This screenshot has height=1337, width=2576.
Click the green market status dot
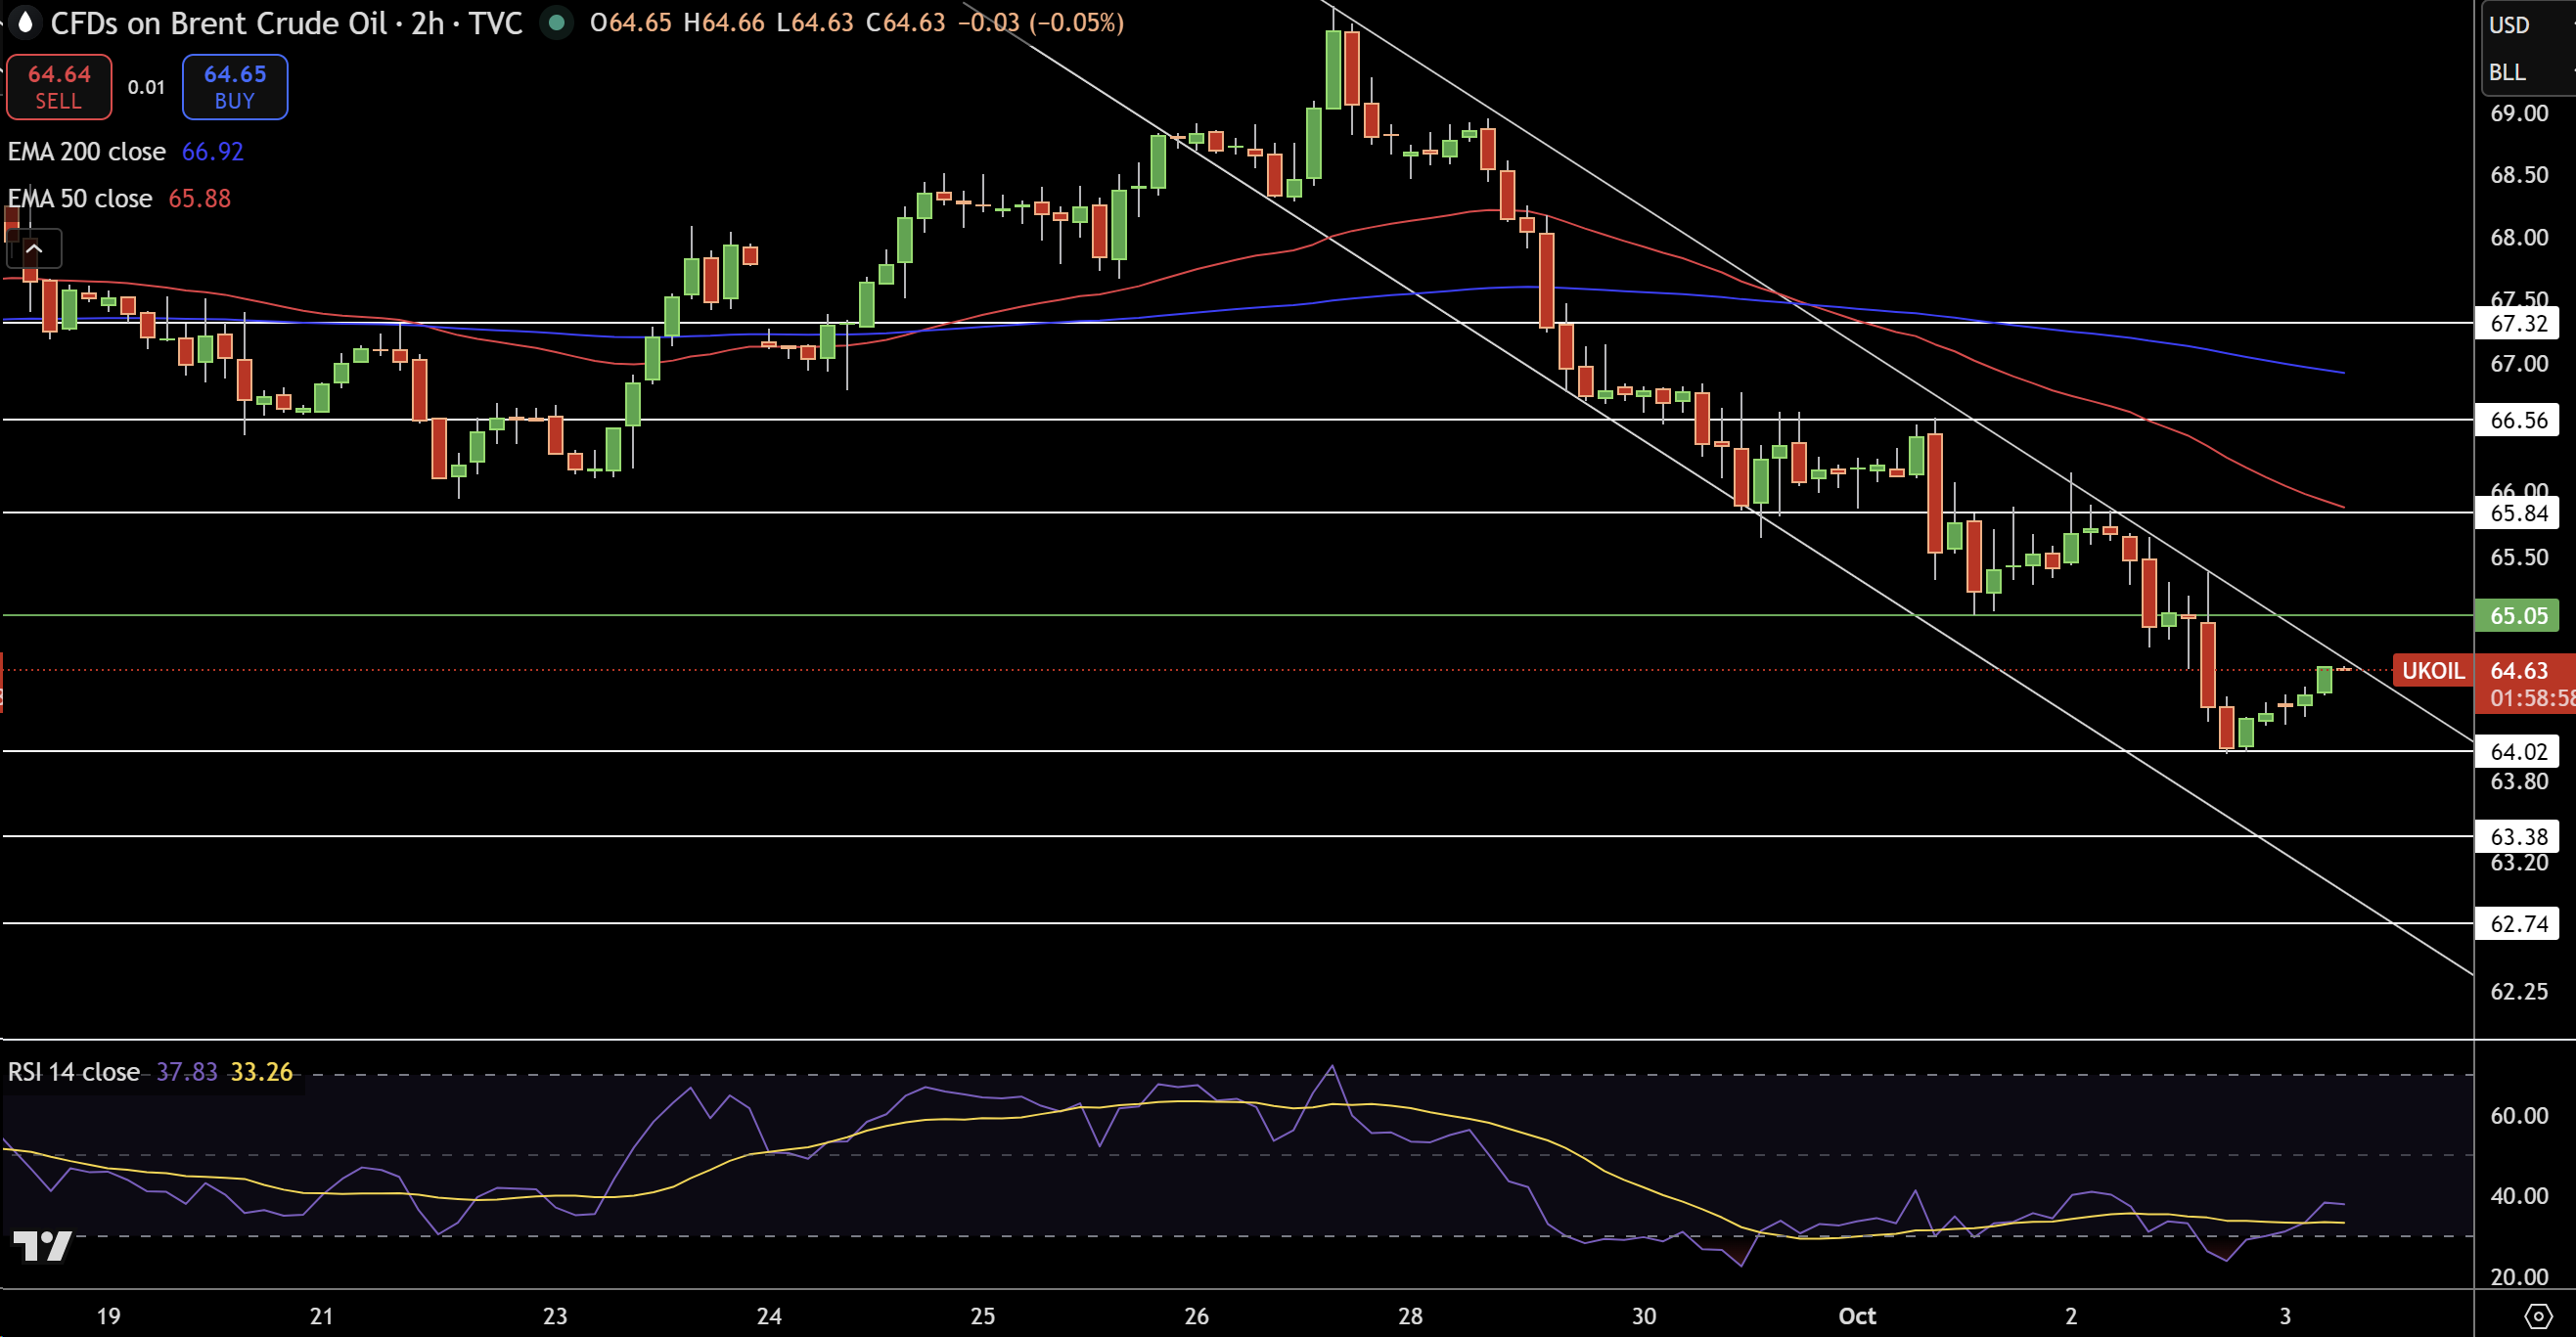point(556,22)
